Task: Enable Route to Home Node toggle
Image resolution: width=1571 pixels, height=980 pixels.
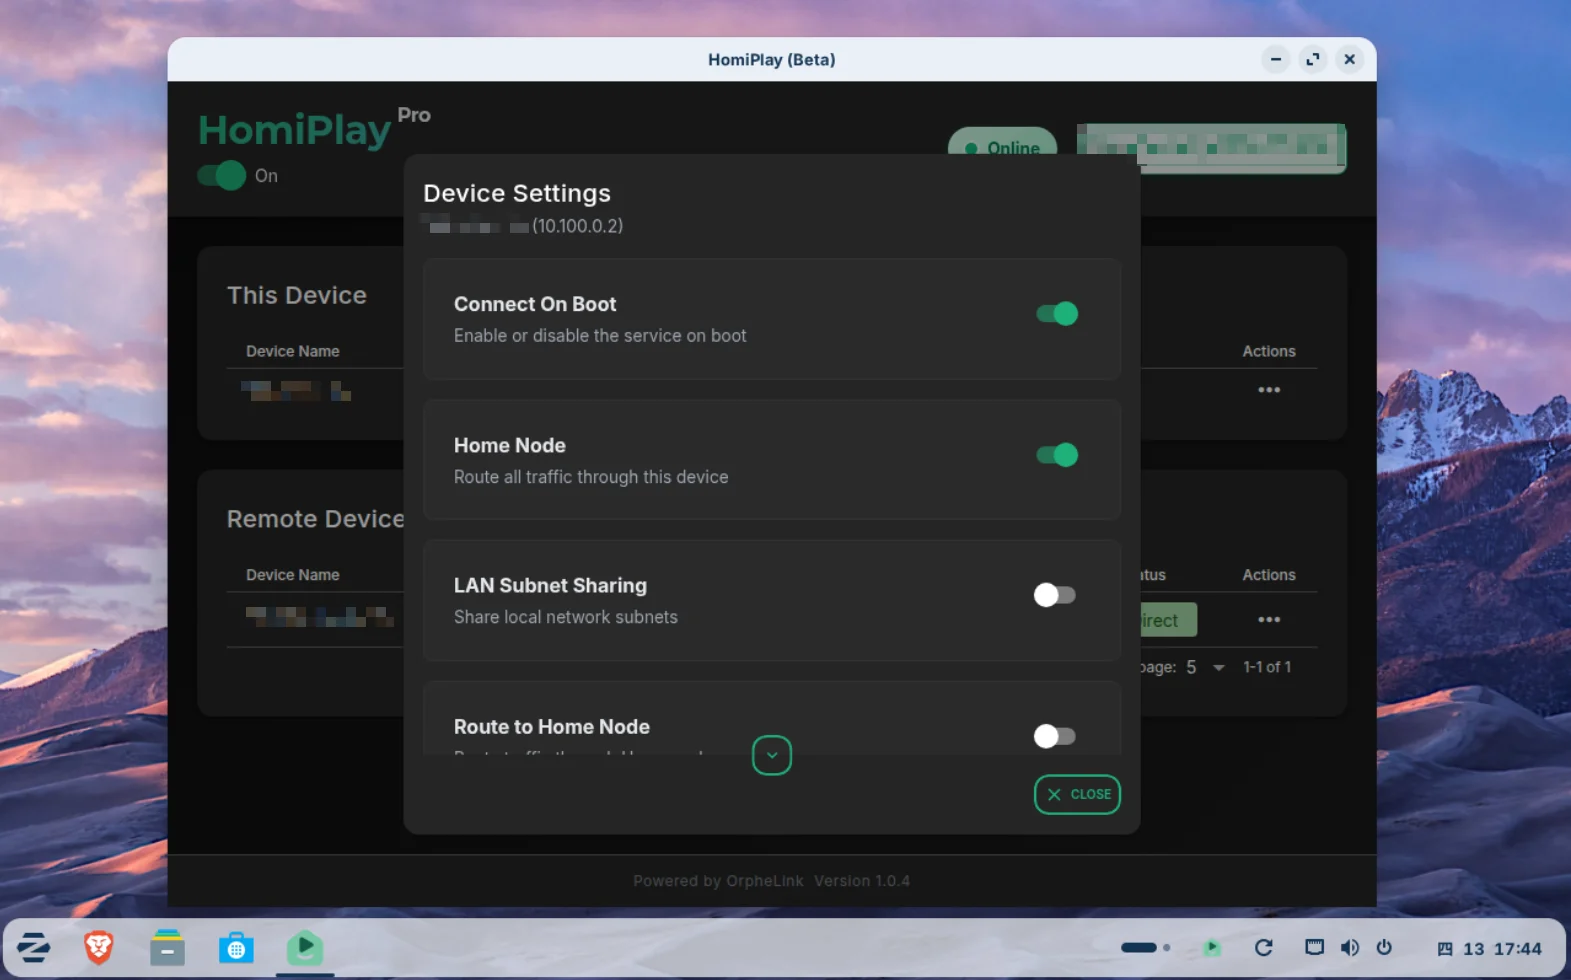Action: 1054,736
